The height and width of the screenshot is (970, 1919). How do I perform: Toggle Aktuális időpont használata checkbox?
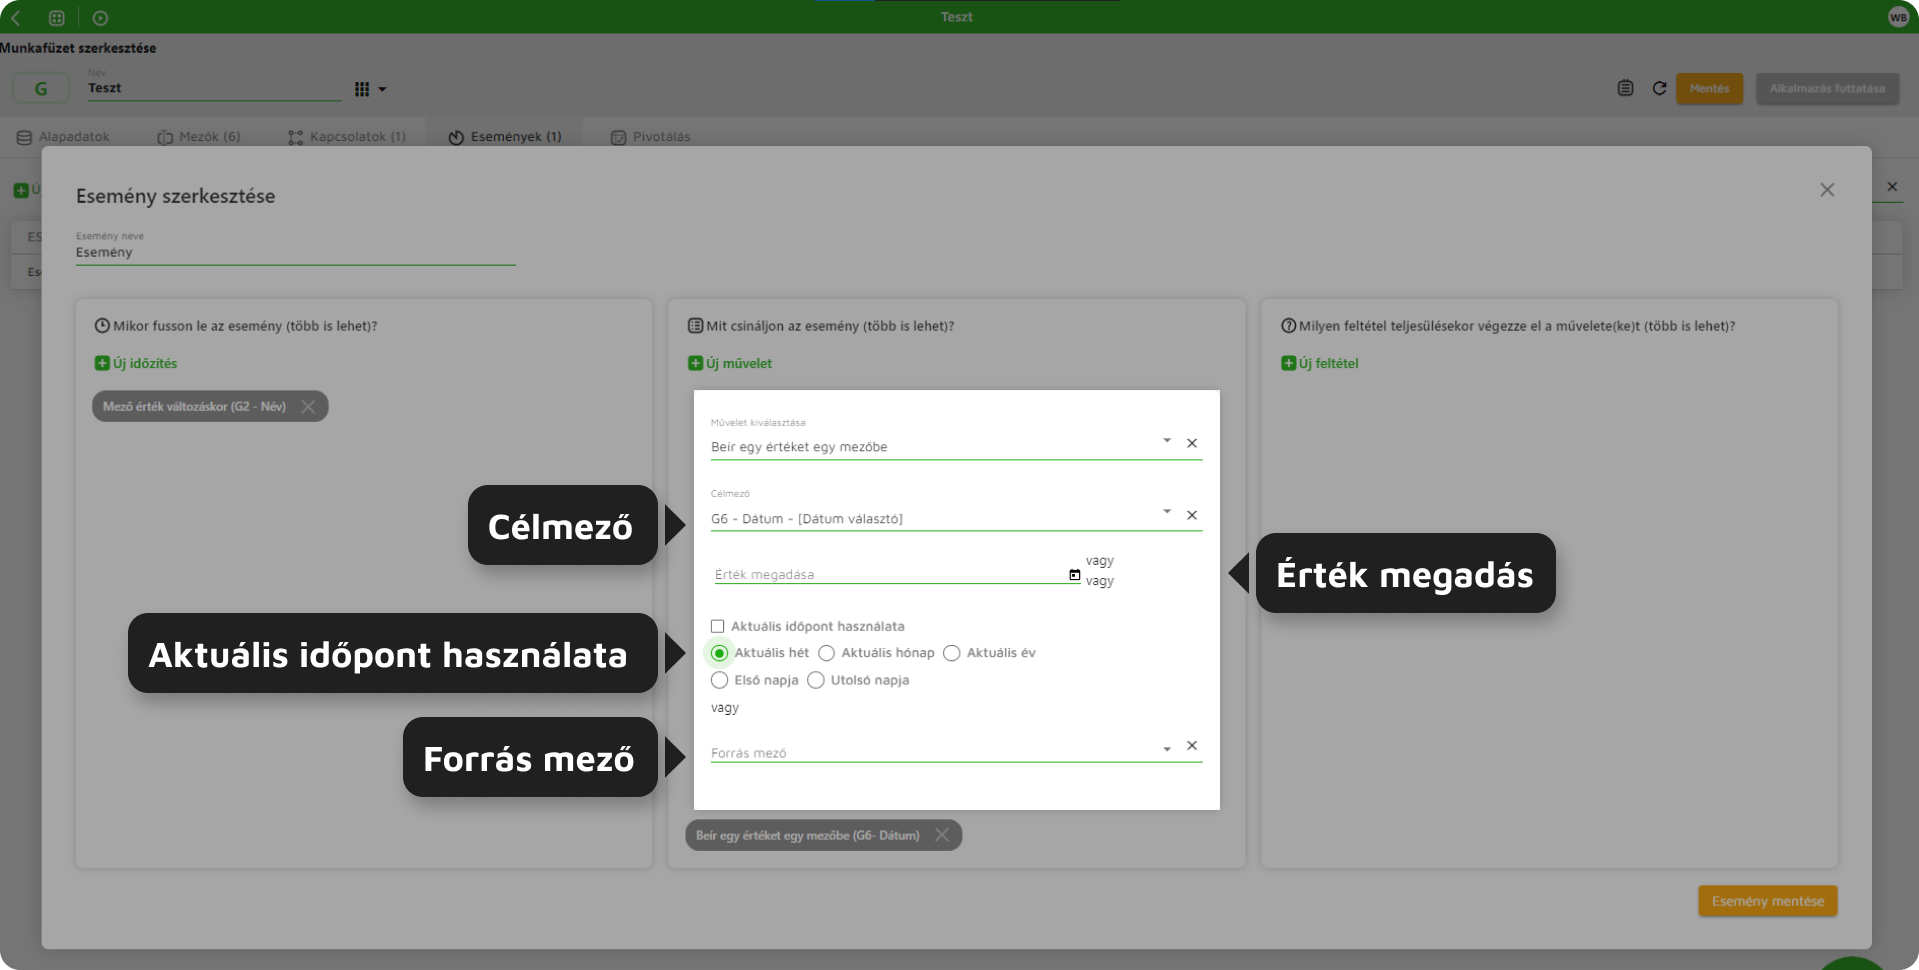click(x=717, y=626)
